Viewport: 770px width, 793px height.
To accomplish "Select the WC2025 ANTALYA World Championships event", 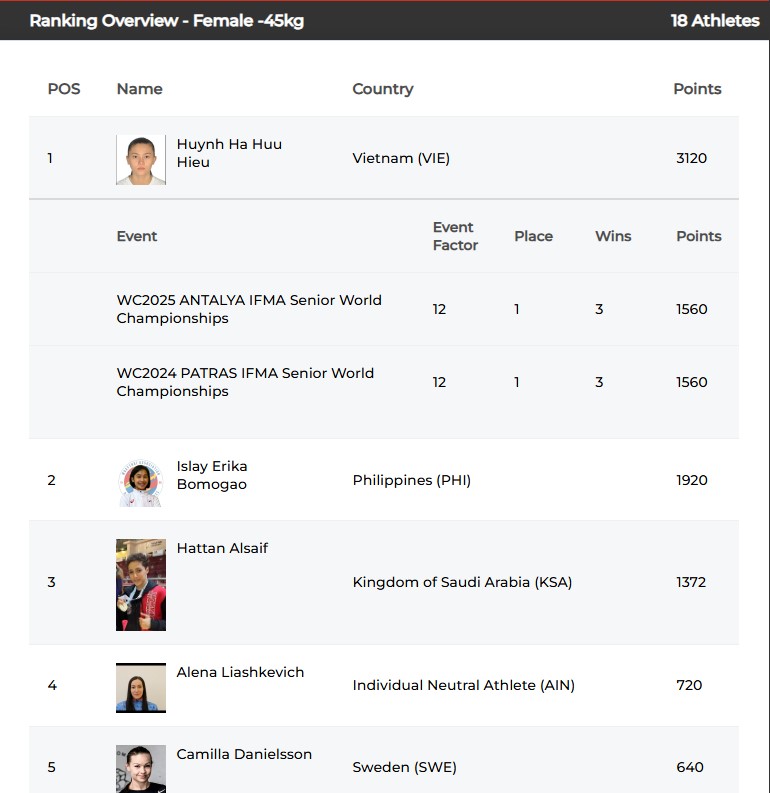I will (x=249, y=309).
